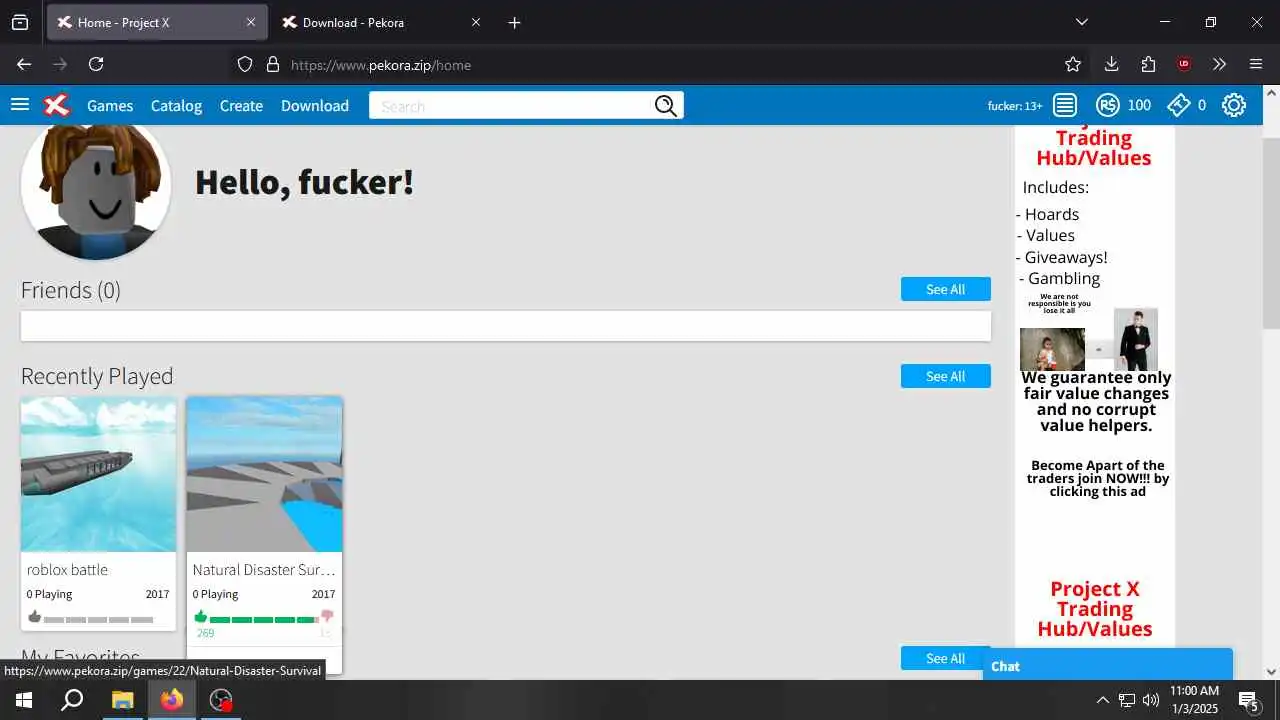Click See All for Recently Played
The width and height of the screenshot is (1280, 720).
click(x=945, y=376)
